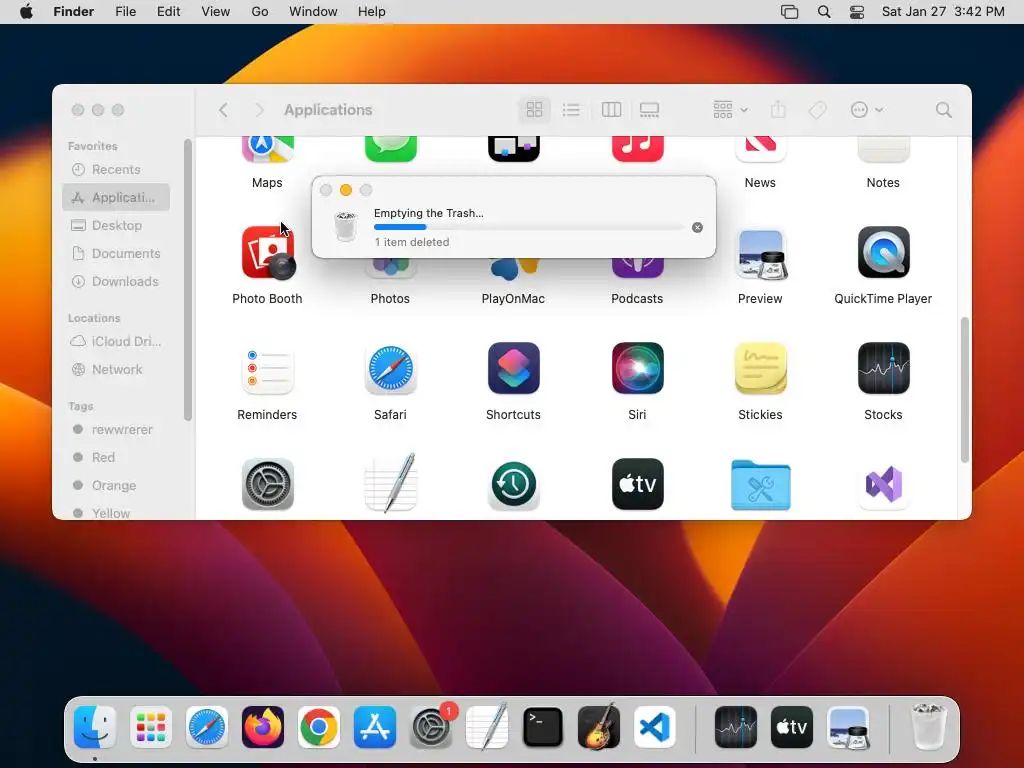Open Spotlight search in menu bar

[824, 12]
